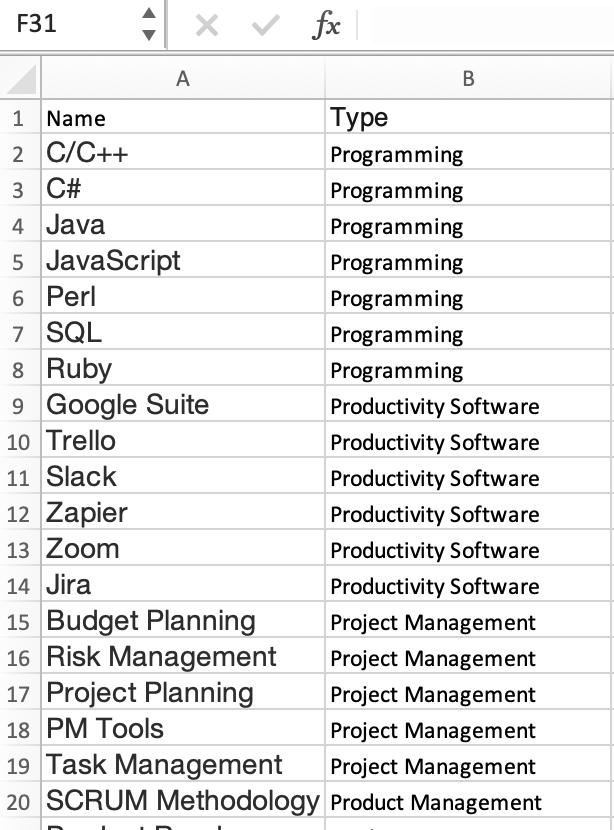Click the Type header cell

click(x=468, y=117)
